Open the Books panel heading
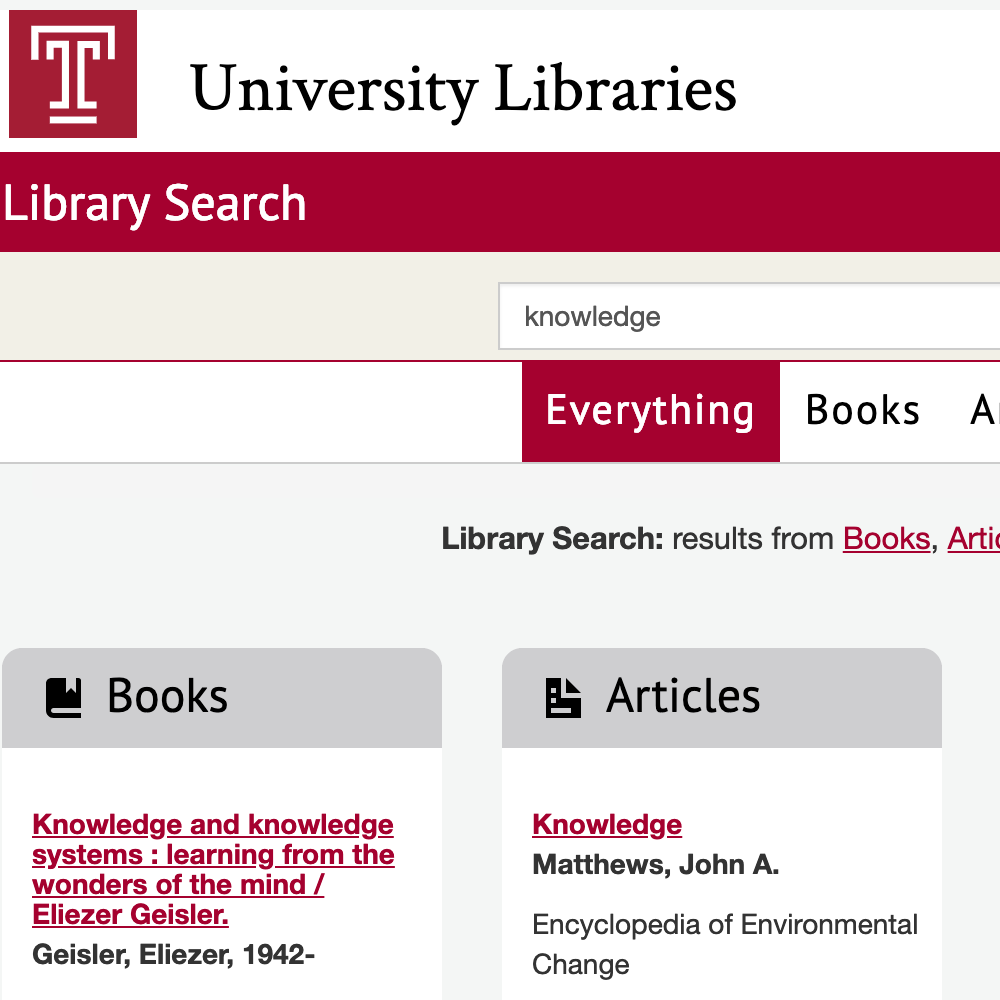Image resolution: width=1000 pixels, height=1000 pixels. (x=167, y=696)
